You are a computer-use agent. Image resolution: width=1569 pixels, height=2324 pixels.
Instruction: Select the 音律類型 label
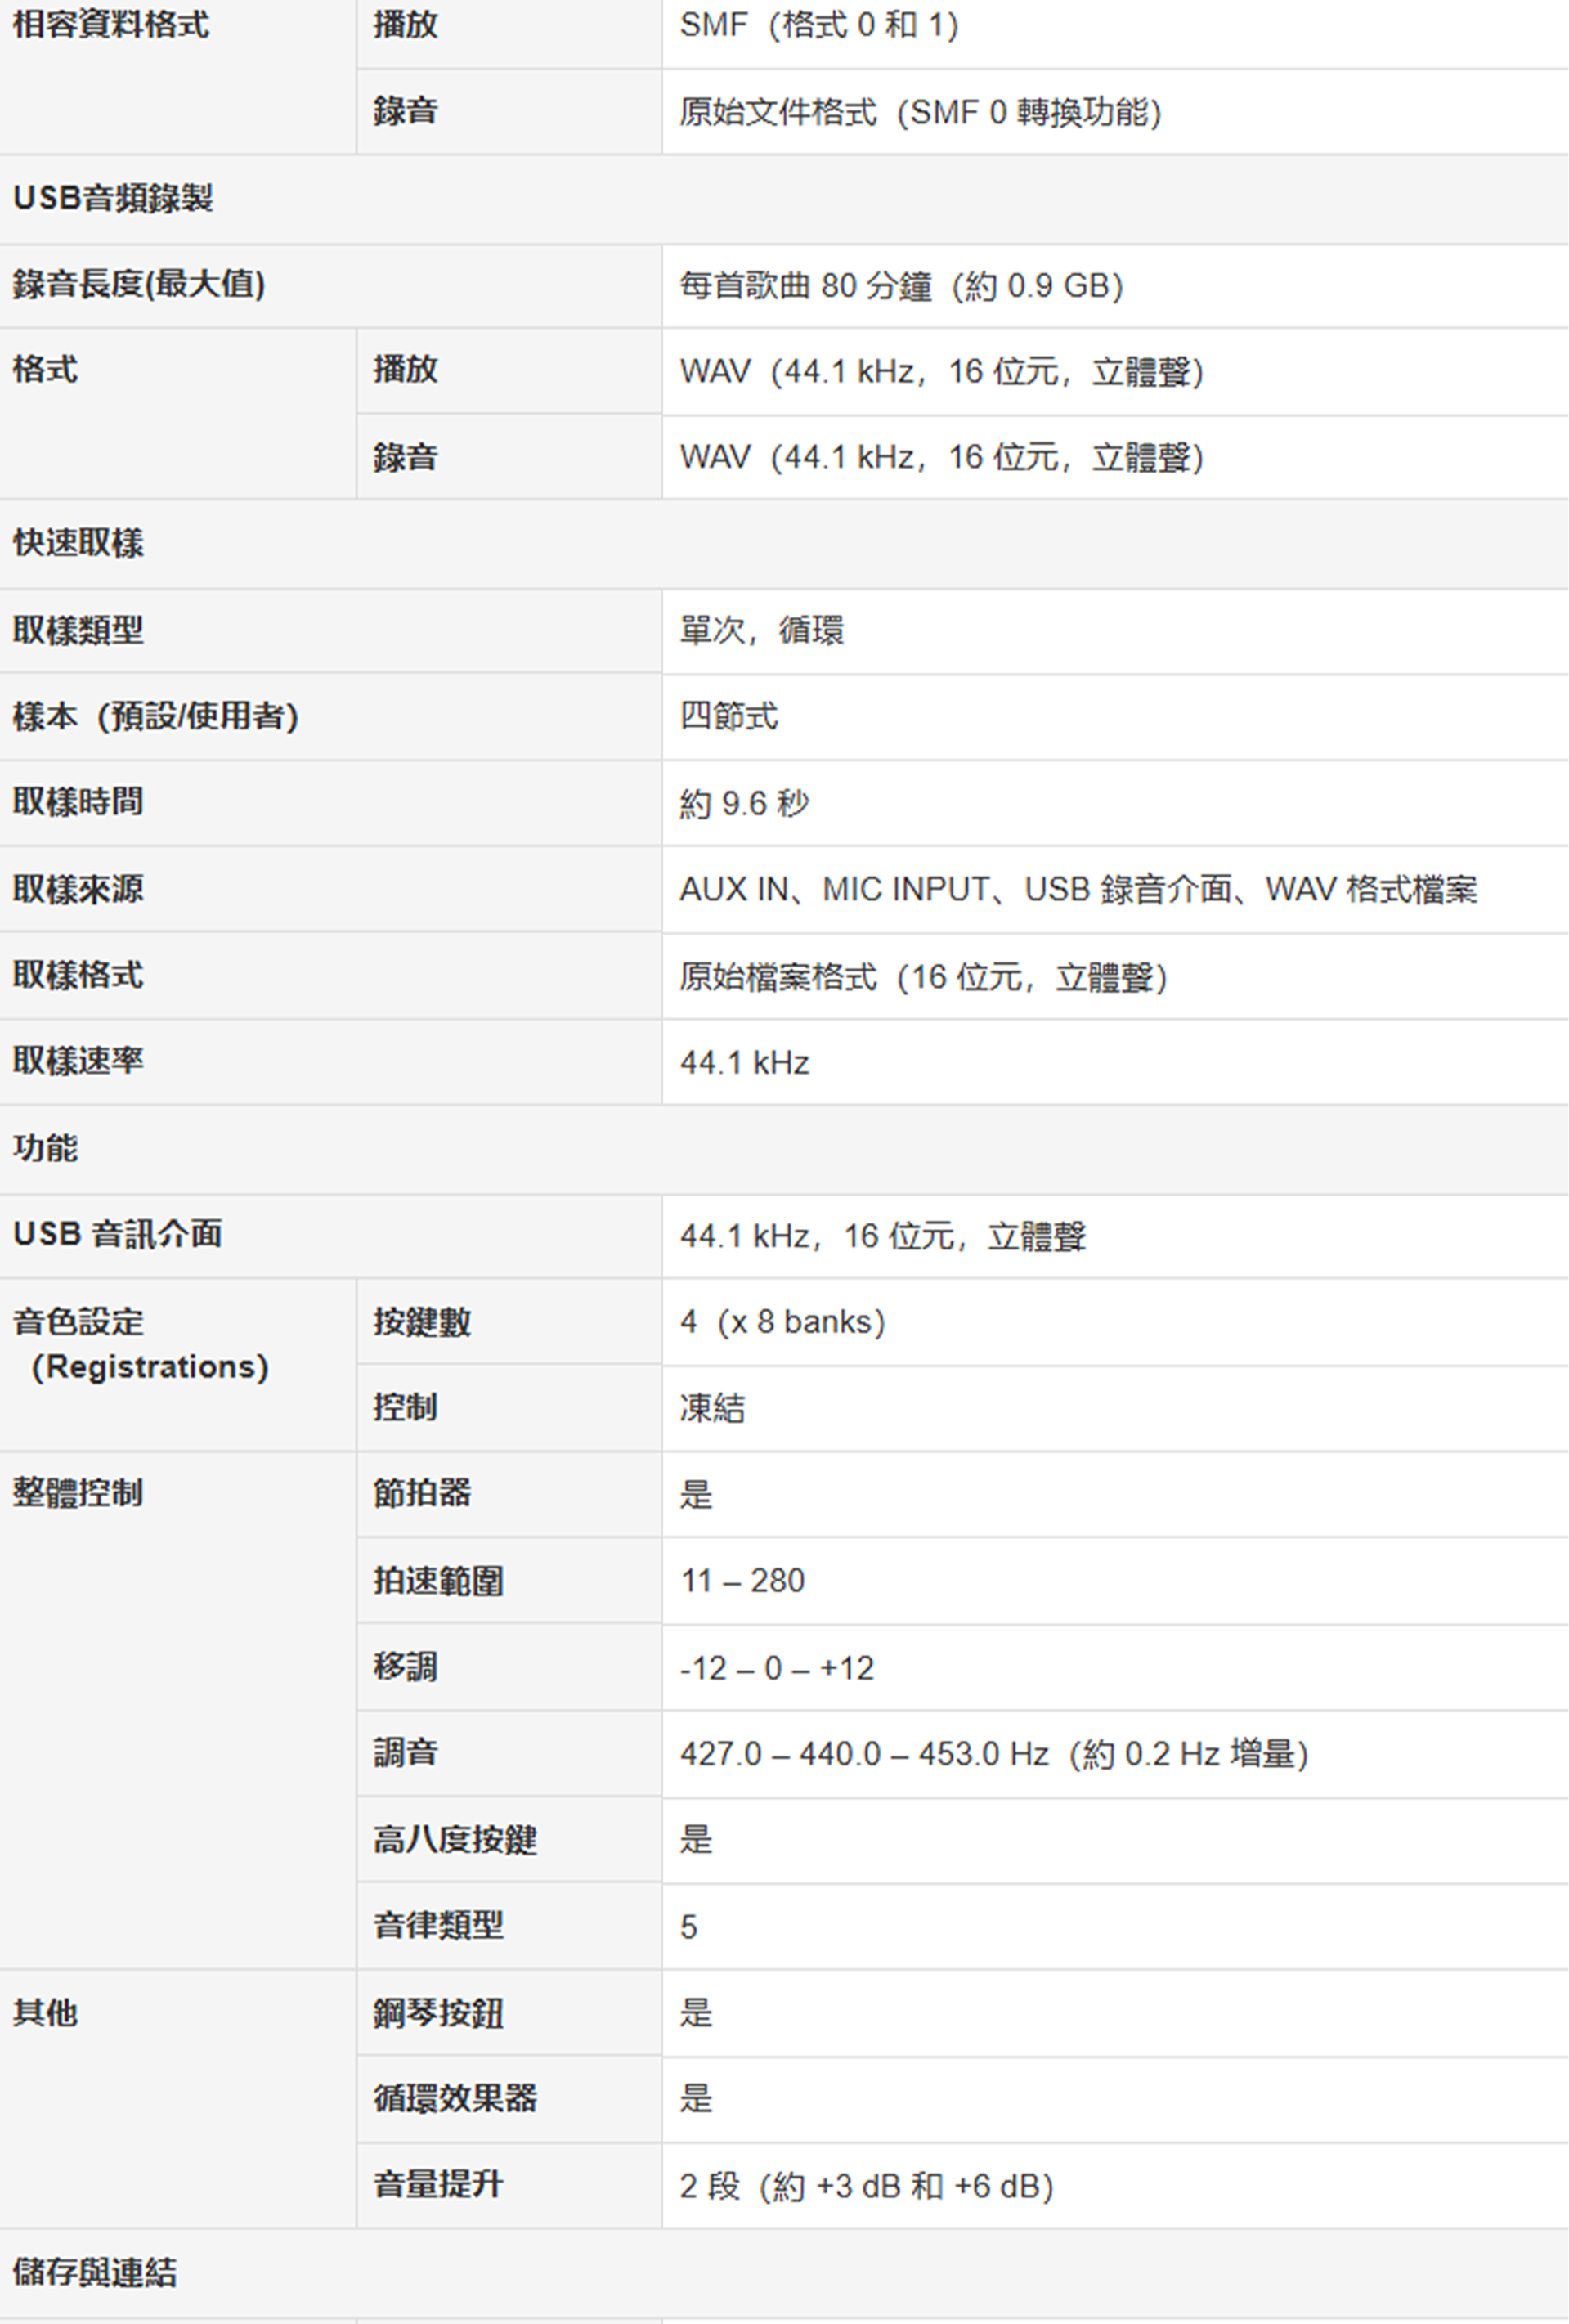(438, 1925)
